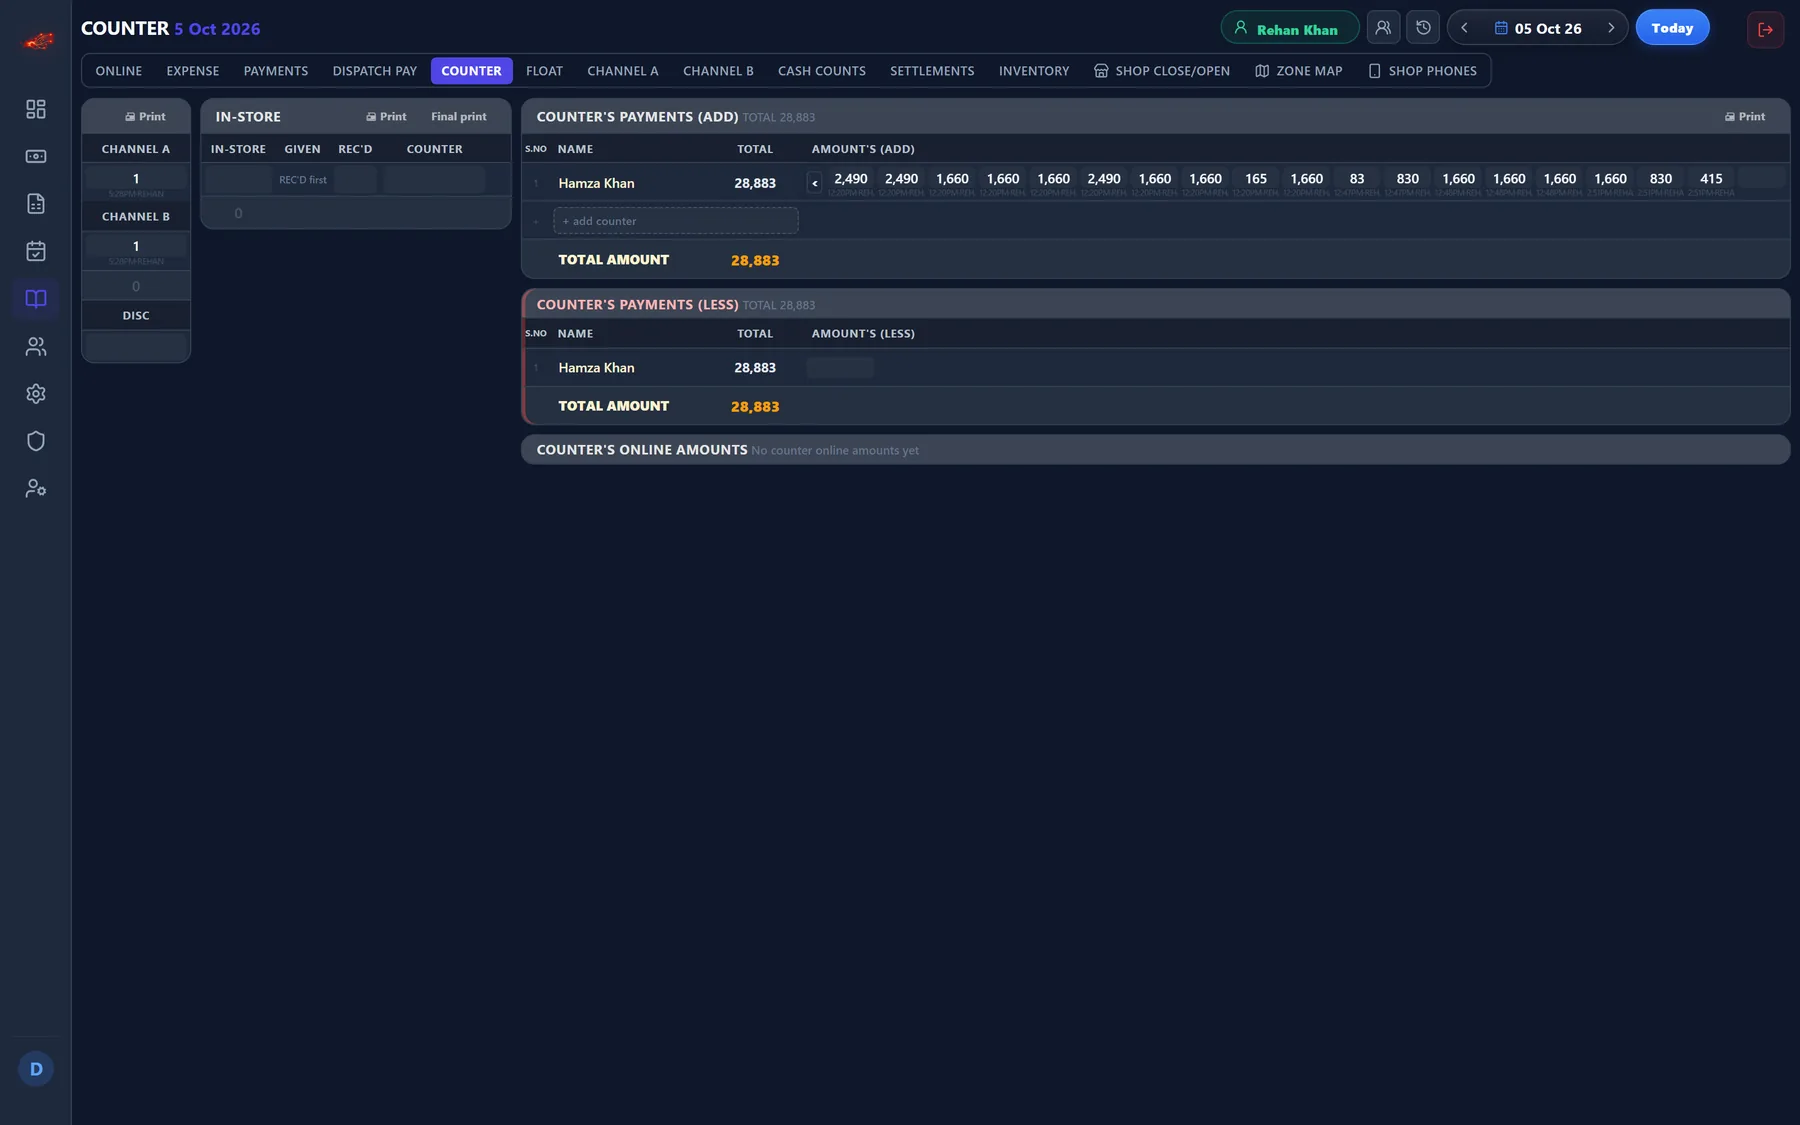The image size is (1800, 1125).
Task: Switch to the EXPENSE tab
Action: [193, 71]
